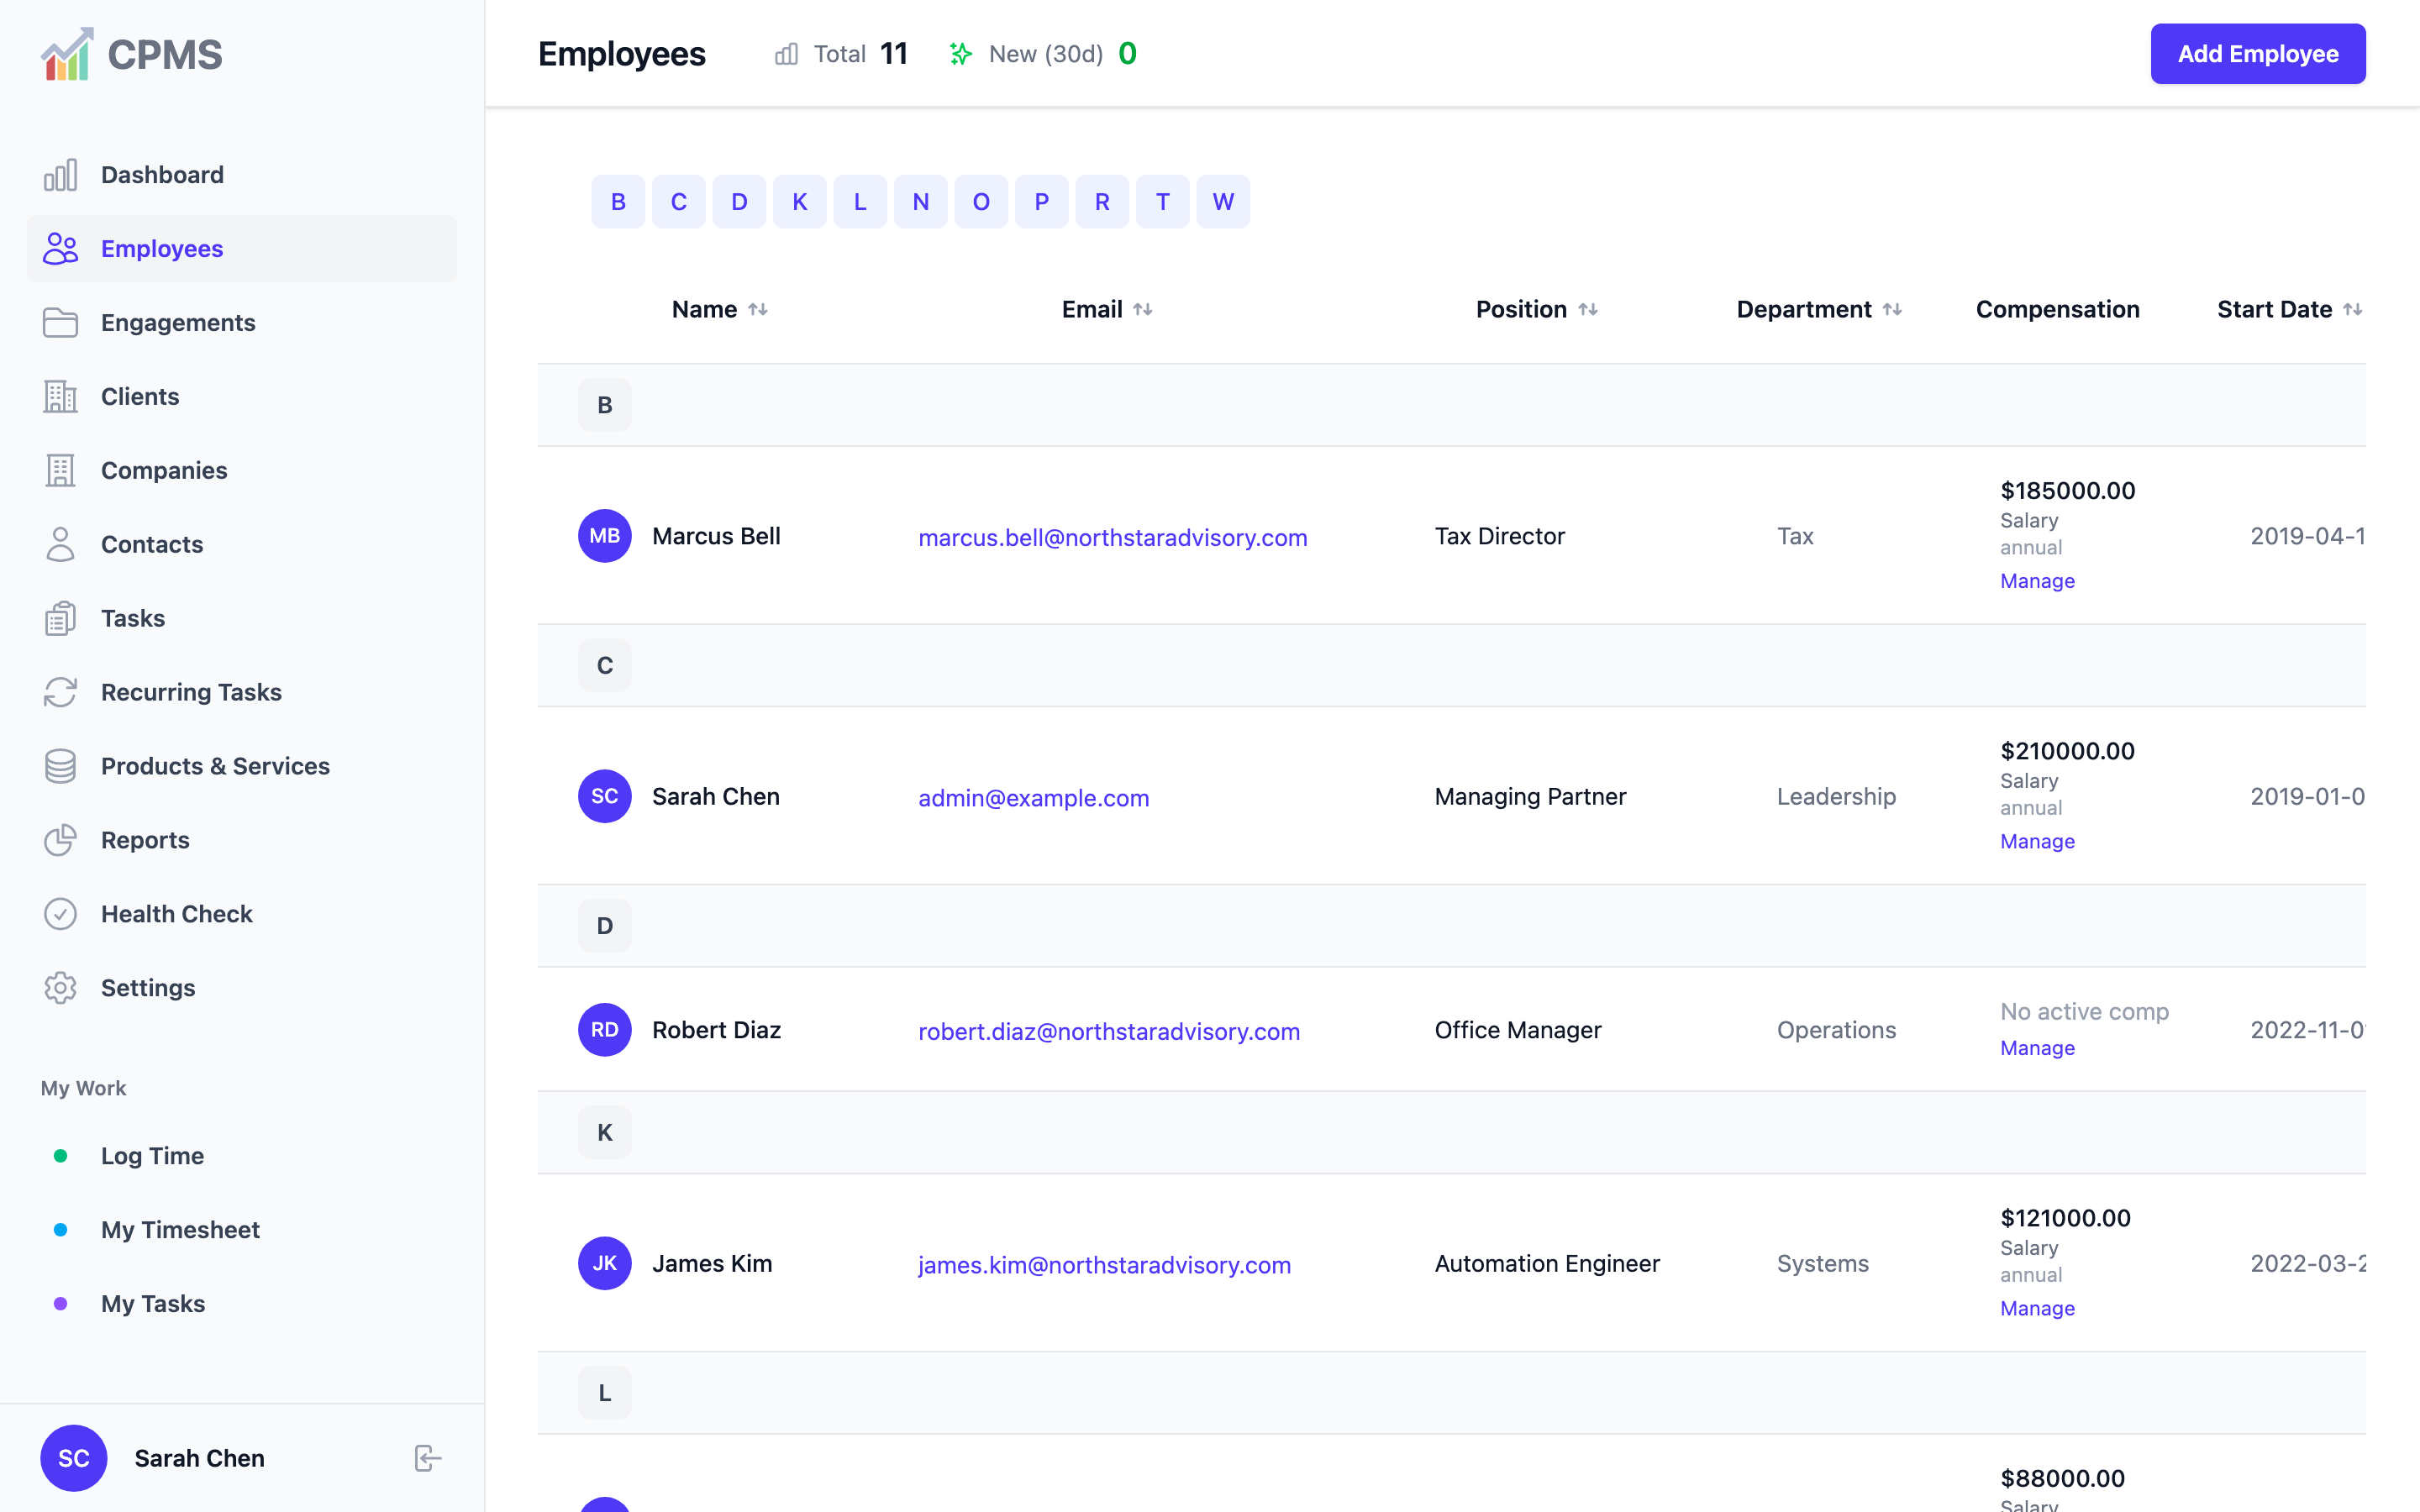Image resolution: width=2420 pixels, height=1512 pixels.
Task: Jump to letter K filter chip
Action: tap(799, 202)
